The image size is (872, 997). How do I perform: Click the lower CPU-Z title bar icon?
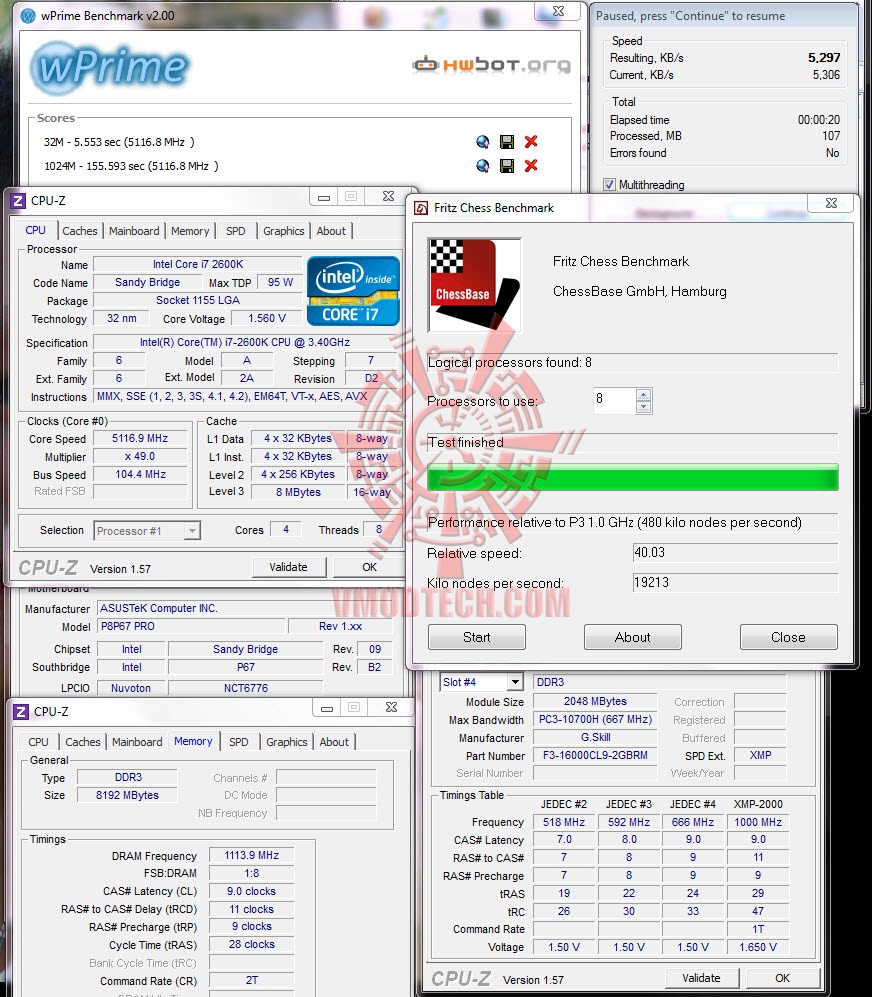click(21, 712)
